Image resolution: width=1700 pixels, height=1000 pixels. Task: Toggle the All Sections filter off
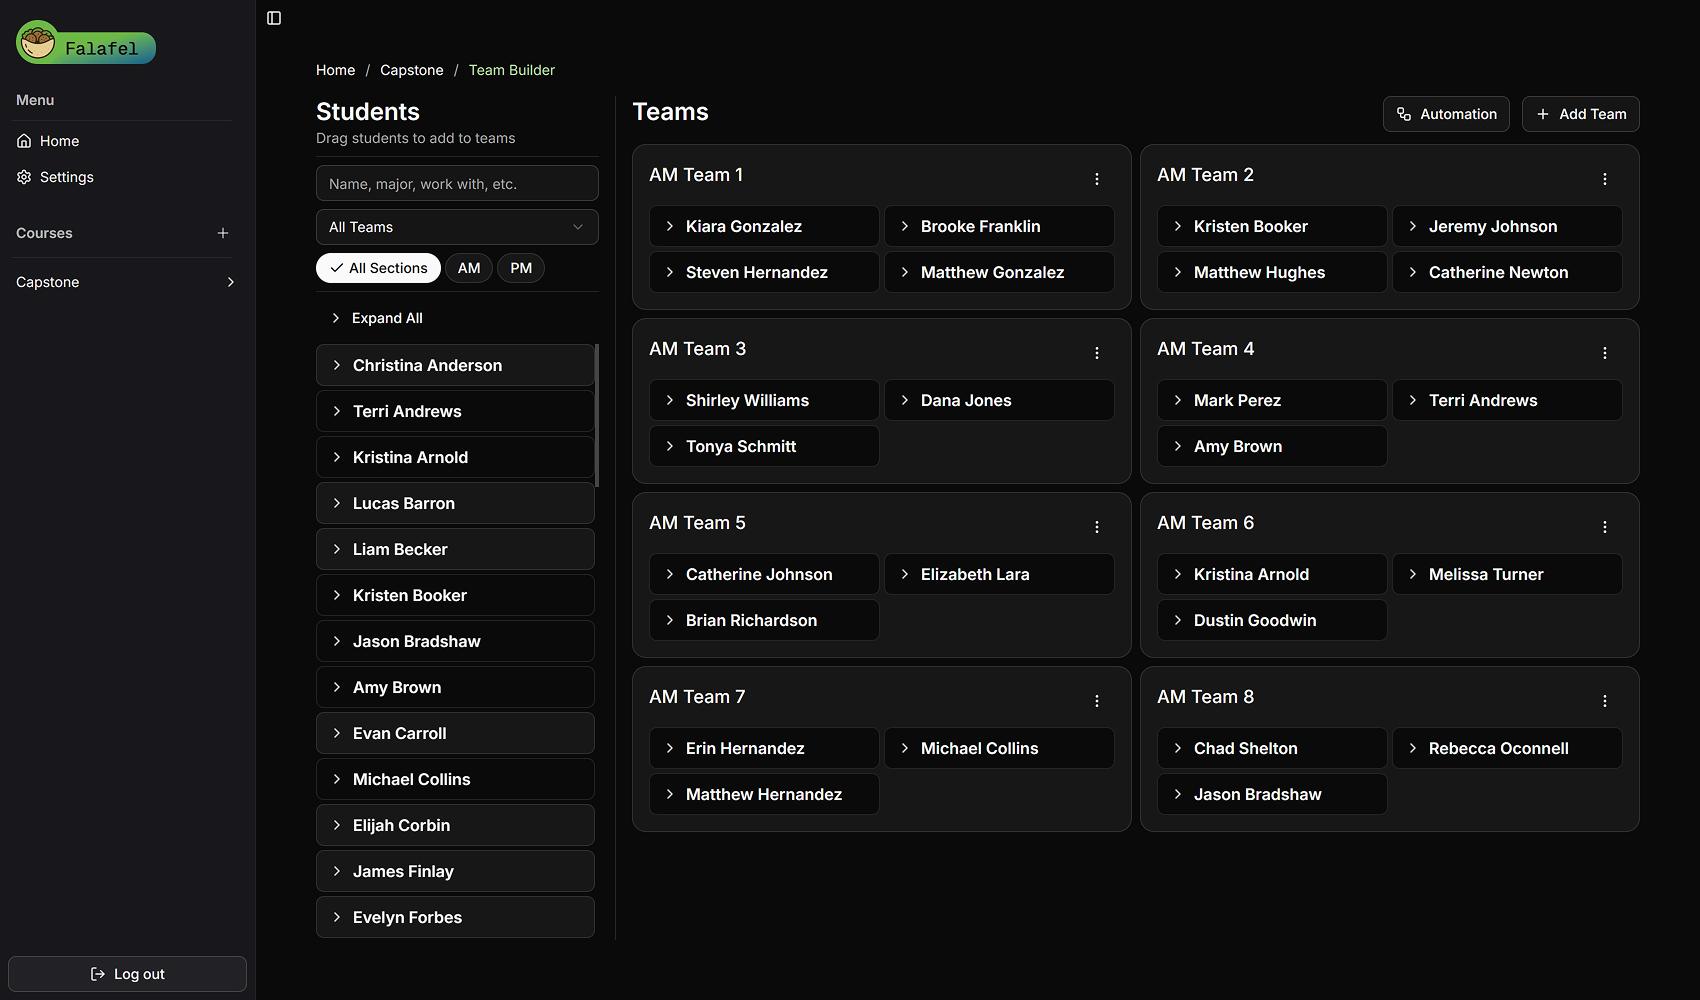point(378,267)
